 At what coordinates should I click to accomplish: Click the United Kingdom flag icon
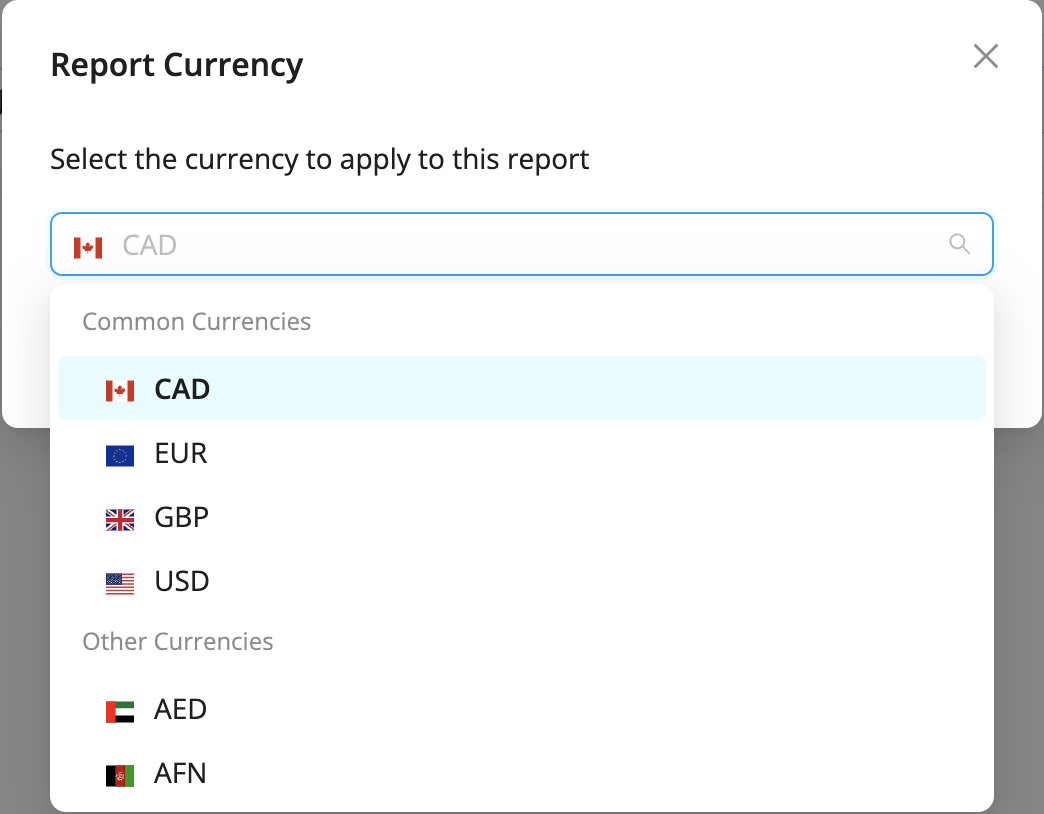[x=120, y=520]
